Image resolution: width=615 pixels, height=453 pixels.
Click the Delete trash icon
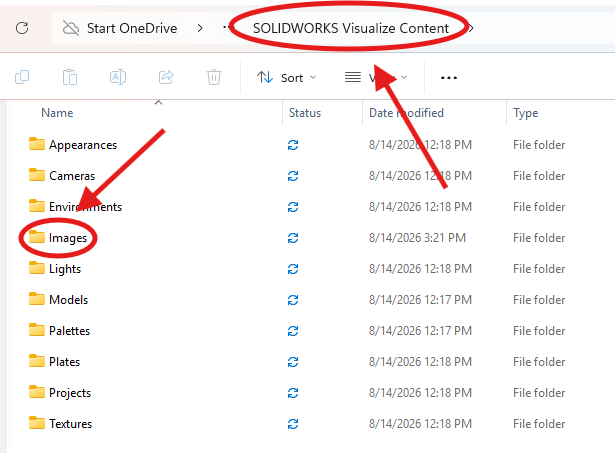point(214,77)
